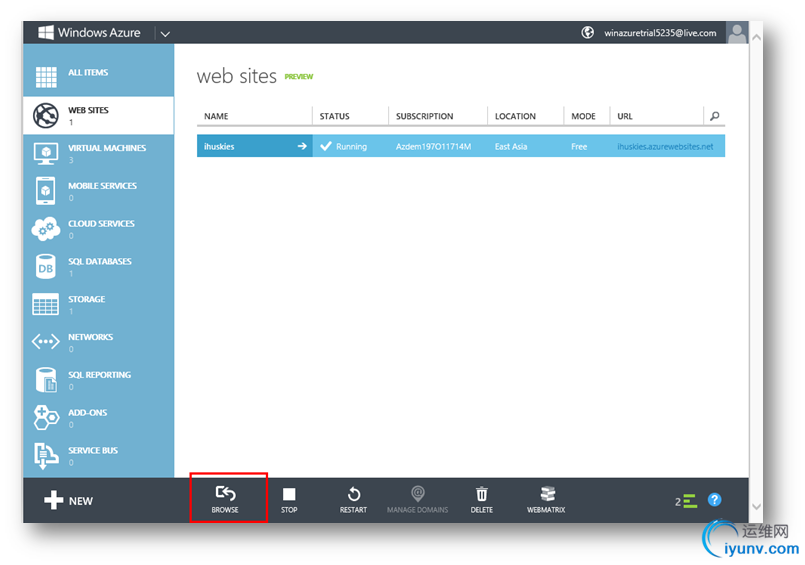Screen dimensions: 805x565
Task: Click the MANAGE DOMAINS command icon
Action: pos(418,494)
